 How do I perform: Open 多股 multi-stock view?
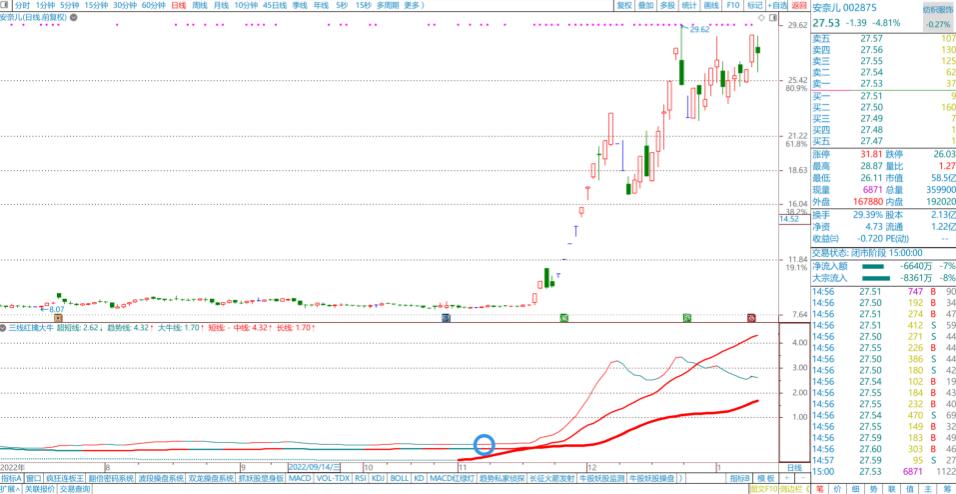click(x=667, y=5)
